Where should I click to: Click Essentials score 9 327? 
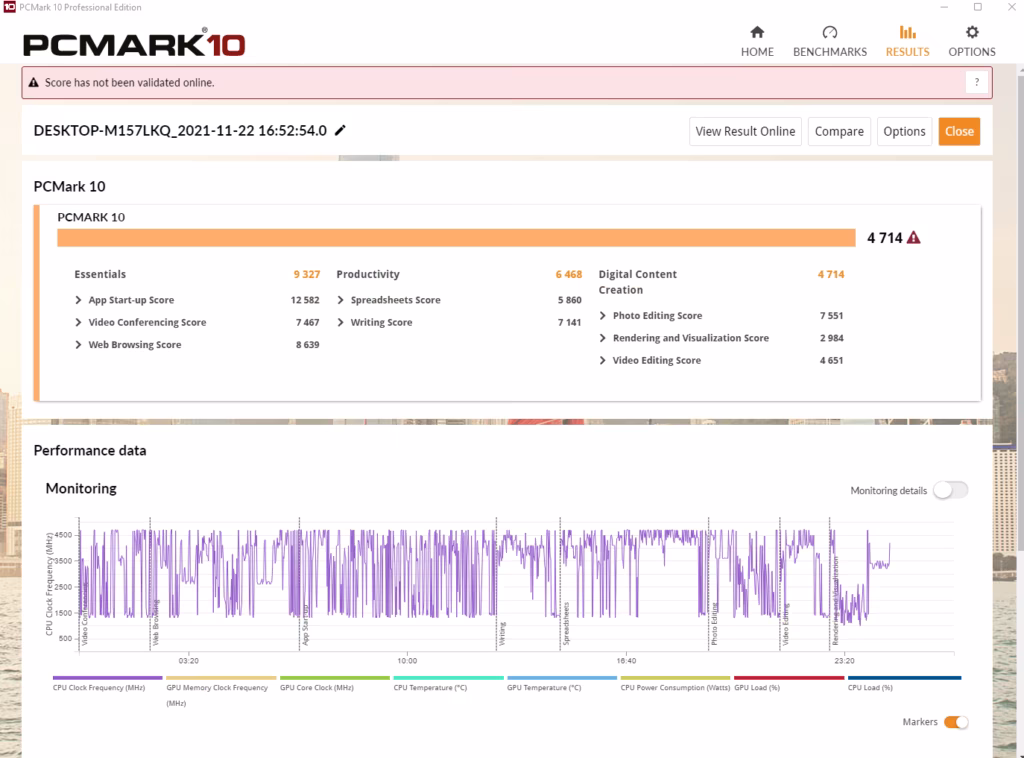pyautogui.click(x=306, y=275)
